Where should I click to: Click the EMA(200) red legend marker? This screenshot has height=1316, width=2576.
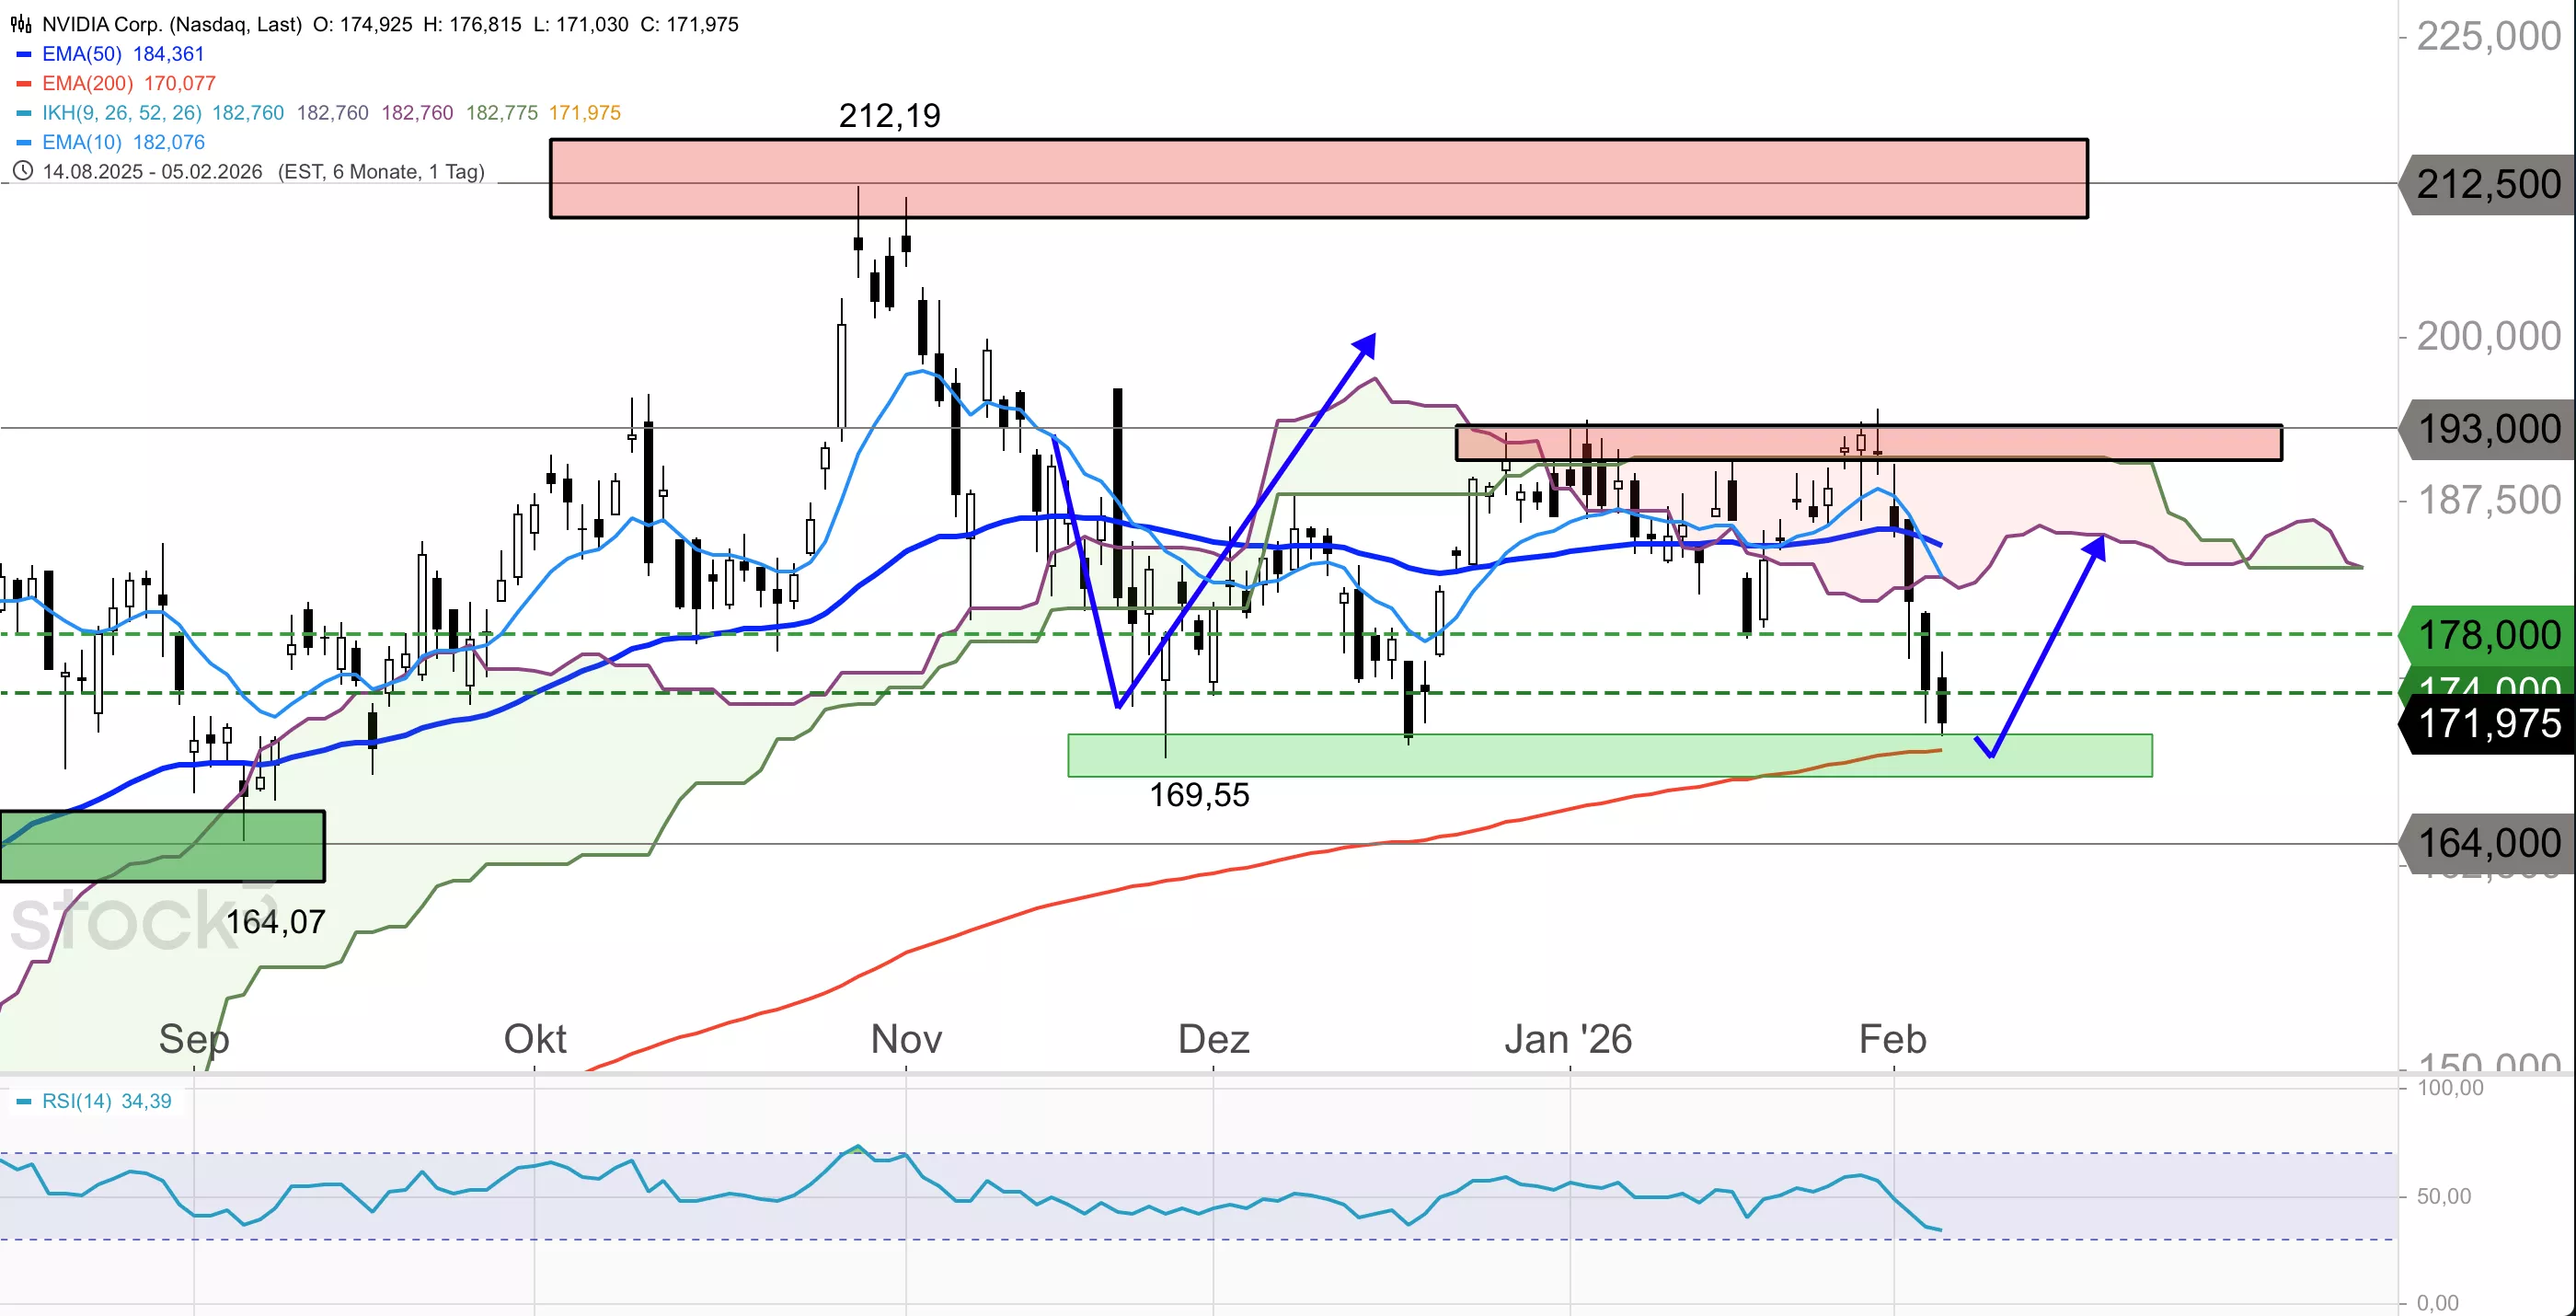pos(24,84)
